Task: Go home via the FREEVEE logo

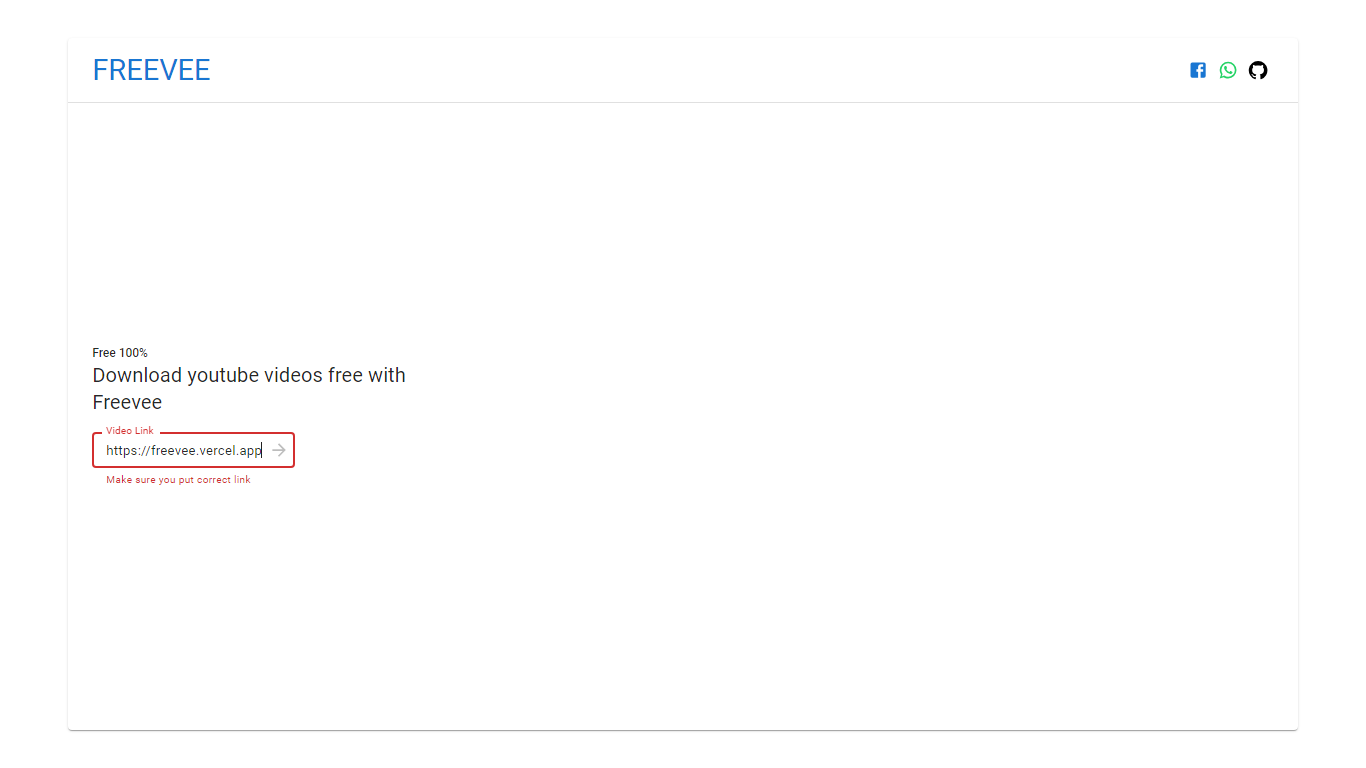Action: [x=151, y=70]
